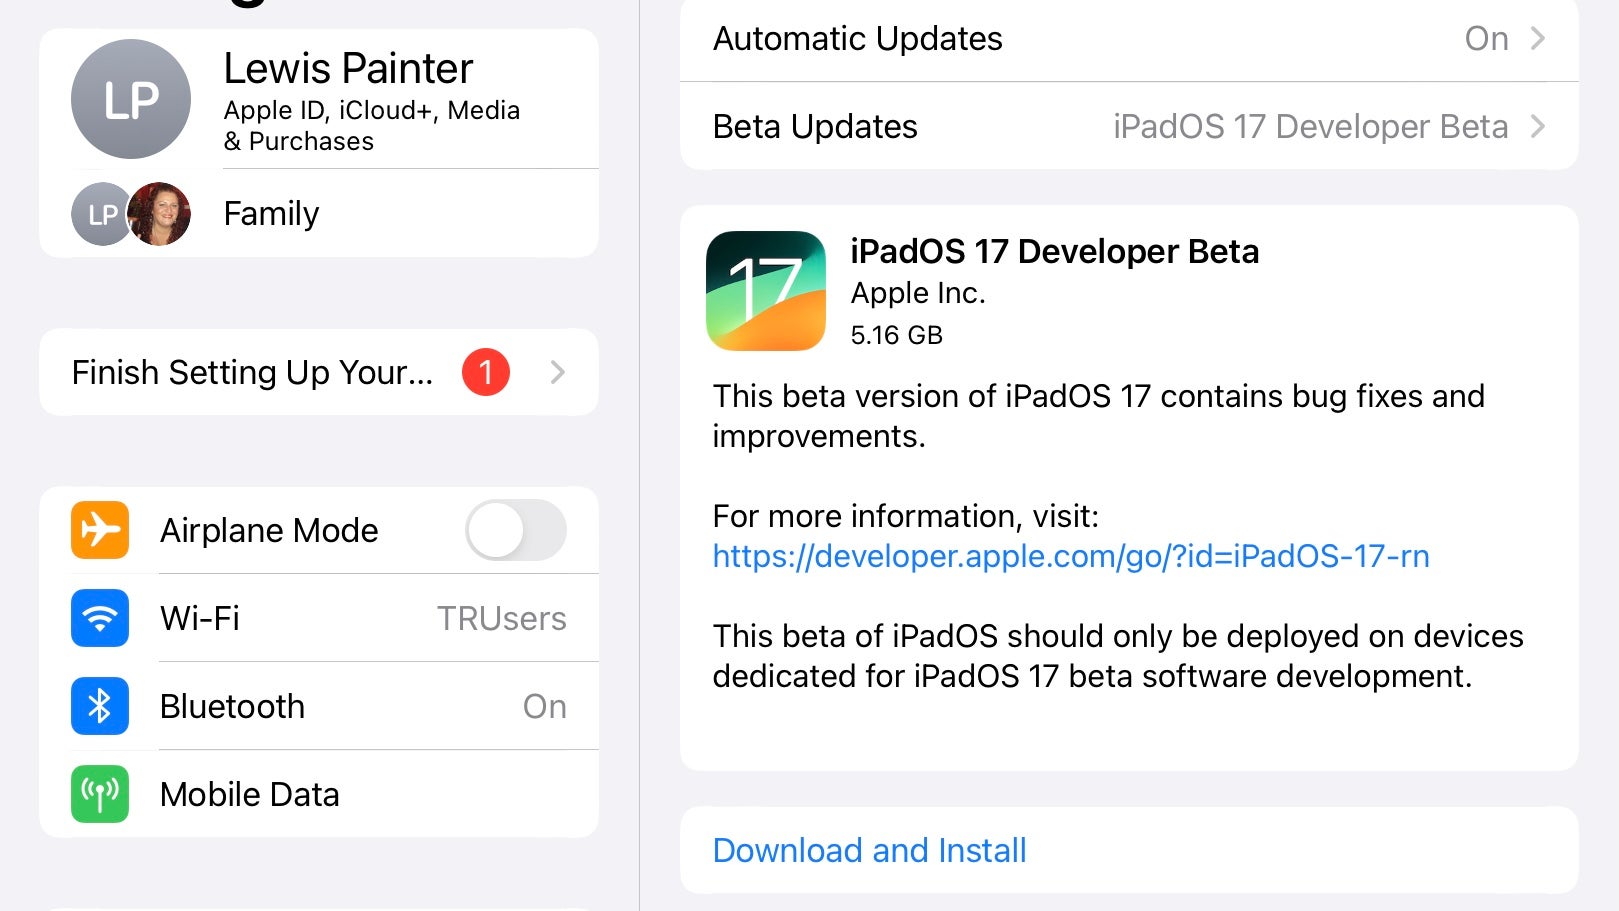This screenshot has height=911, width=1619.
Task: Open the developer.apple.com release notes link
Action: (1071, 556)
